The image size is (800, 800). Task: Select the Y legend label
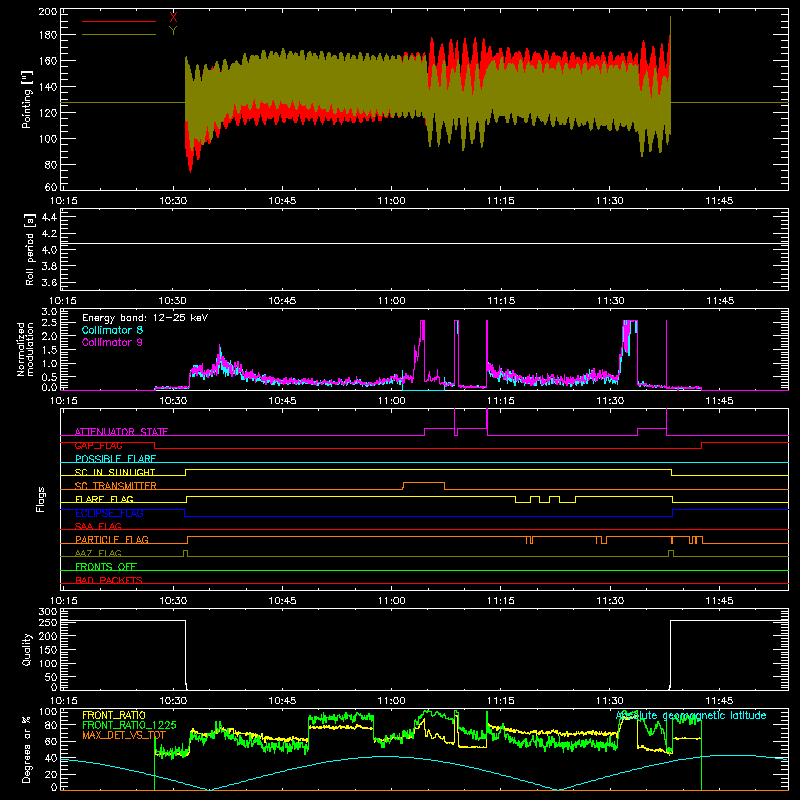173,31
